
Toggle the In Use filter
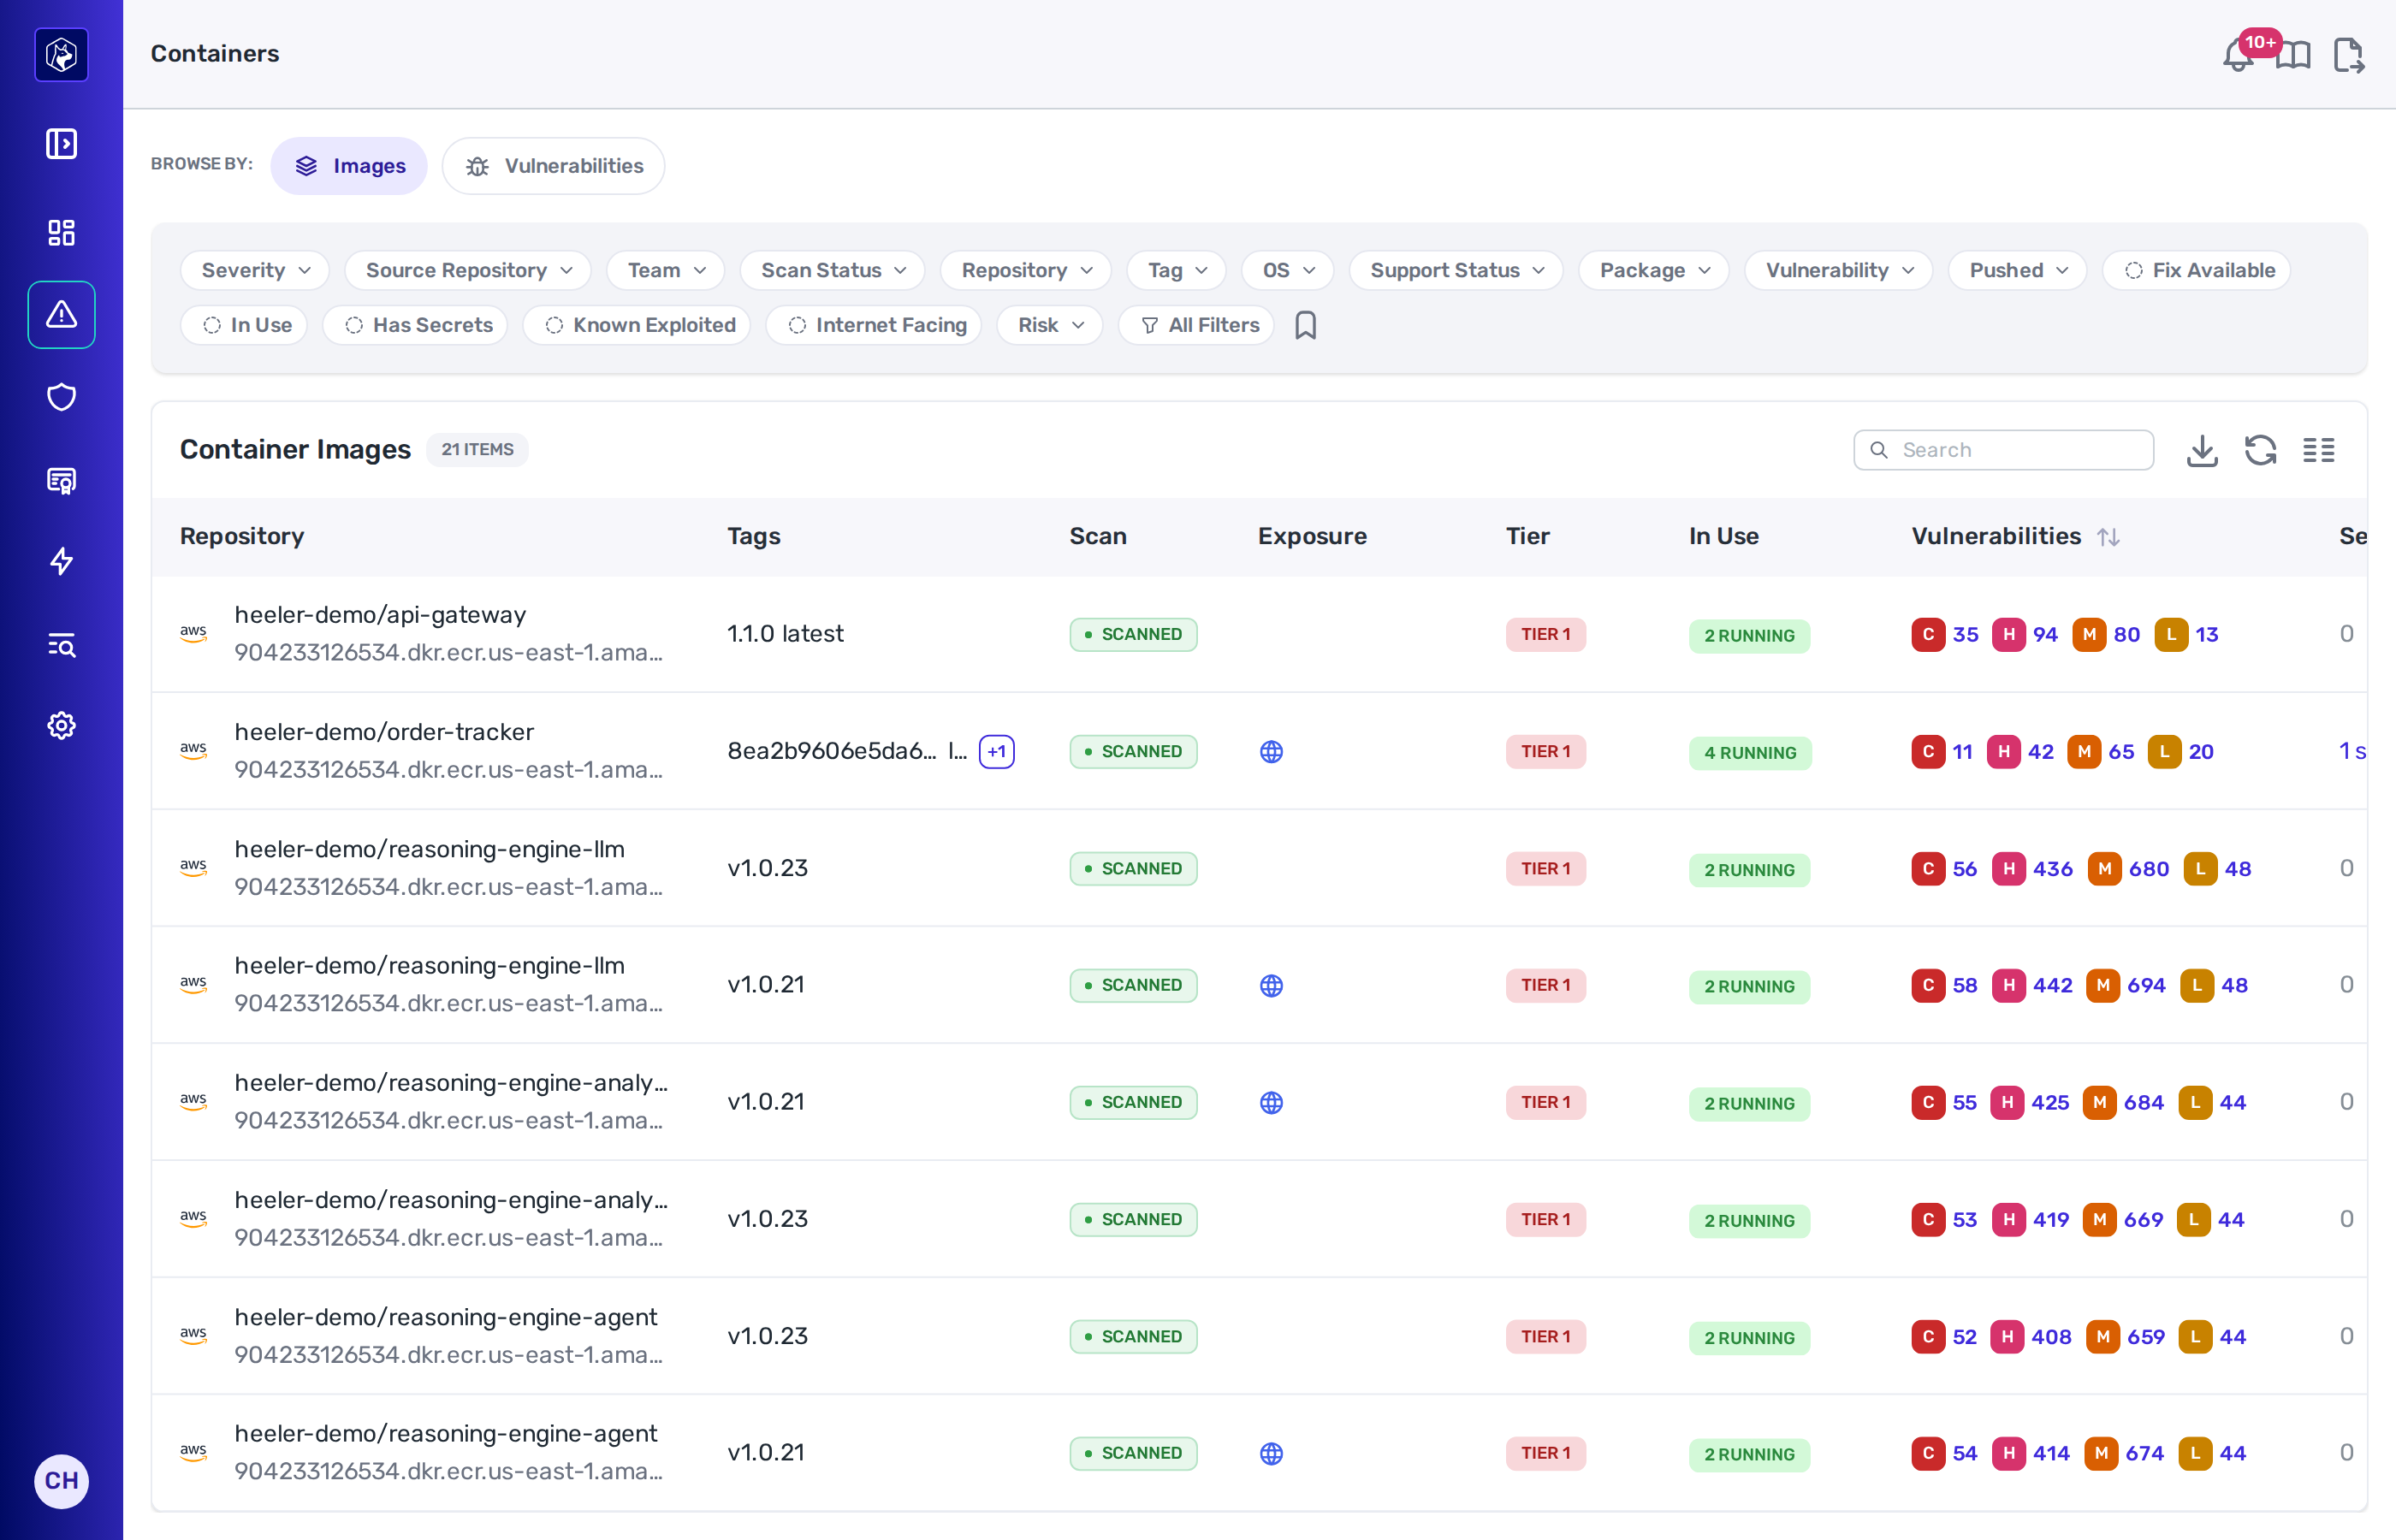(x=244, y=325)
